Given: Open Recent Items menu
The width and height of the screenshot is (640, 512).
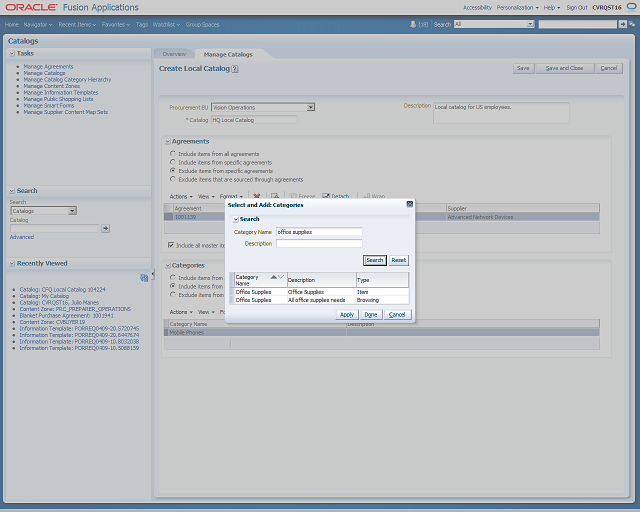Looking at the screenshot, I should (x=77, y=24).
